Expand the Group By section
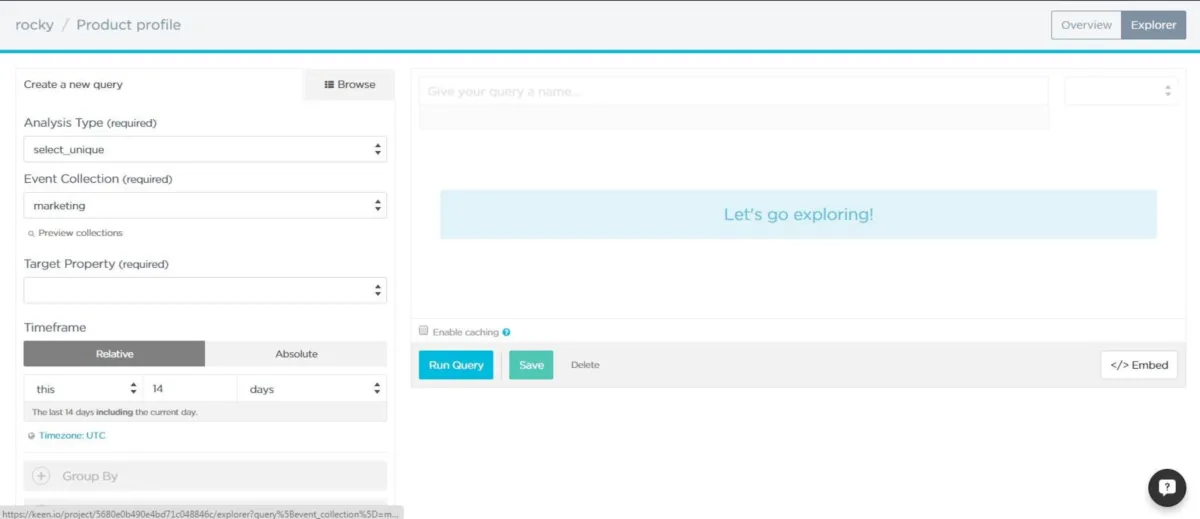The image size is (1200, 519). pos(205,476)
